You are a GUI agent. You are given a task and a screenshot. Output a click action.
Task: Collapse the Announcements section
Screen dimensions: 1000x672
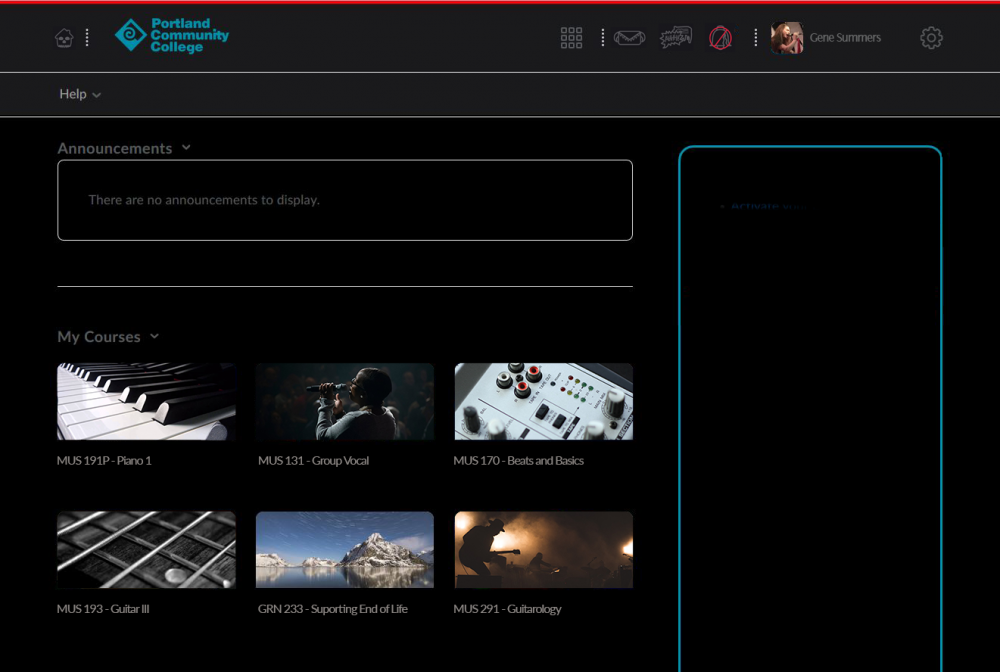tap(186, 147)
